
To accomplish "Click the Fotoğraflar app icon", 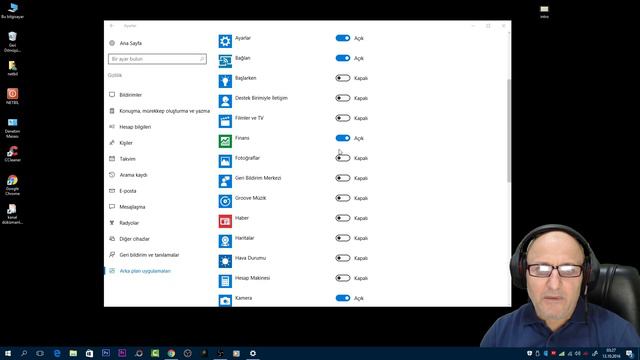I will click(225, 161).
